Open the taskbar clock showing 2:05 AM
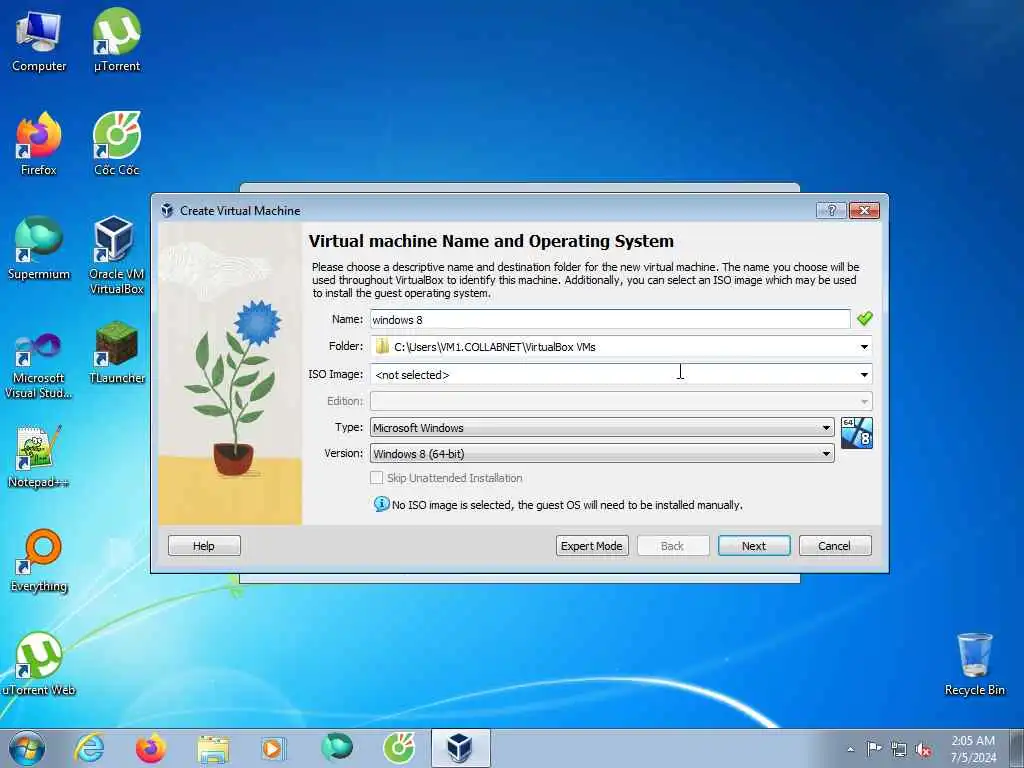The image size is (1024, 768). (973, 749)
